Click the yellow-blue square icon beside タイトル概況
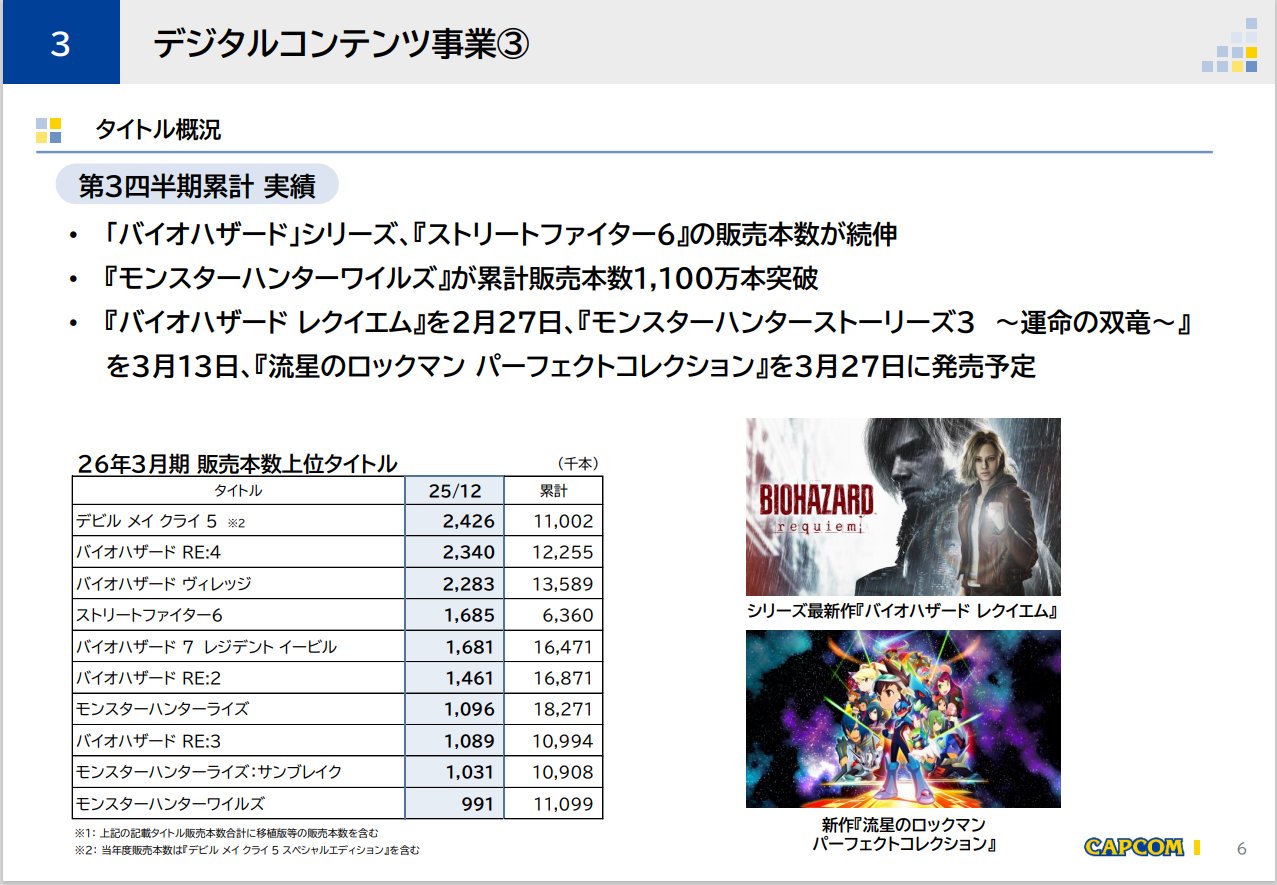Viewport: 1277px width, 885px height. [x=48, y=129]
